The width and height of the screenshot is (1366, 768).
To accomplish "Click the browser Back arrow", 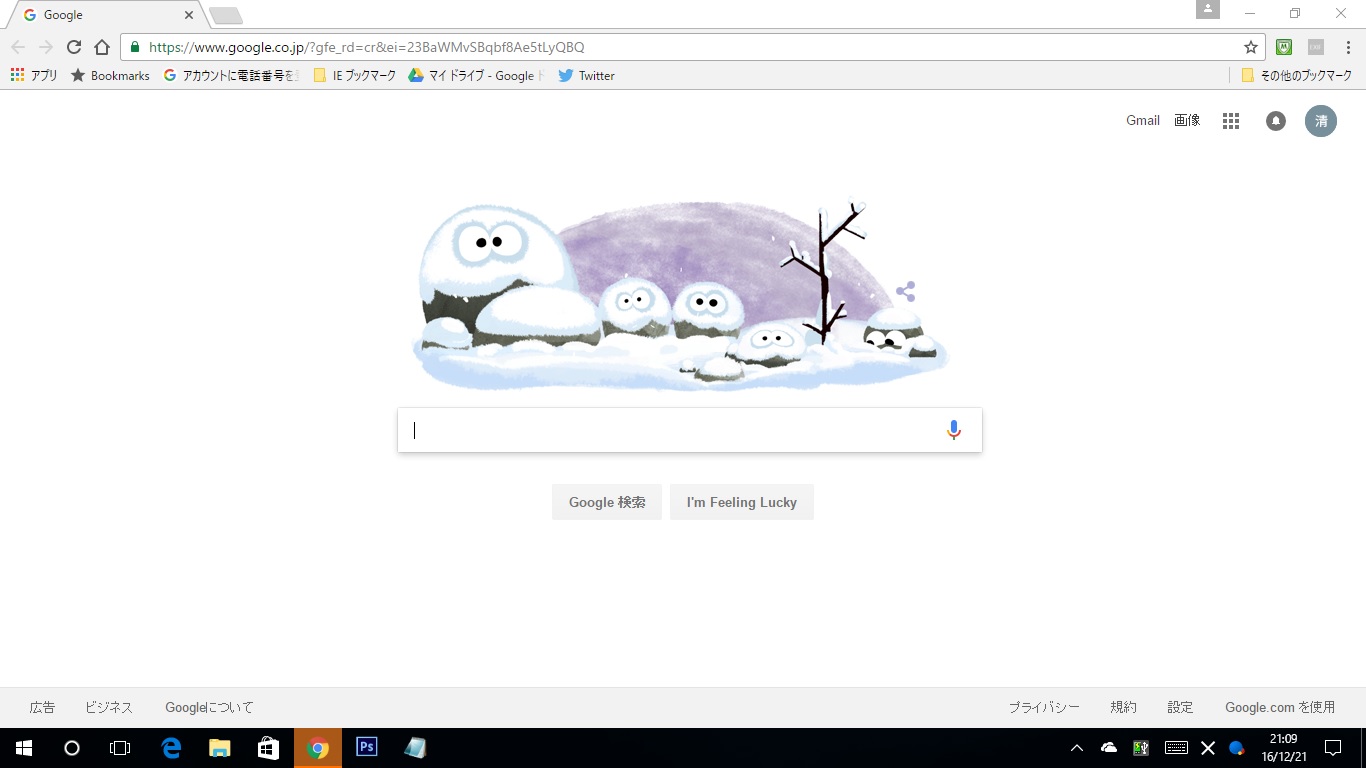I will [x=18, y=47].
